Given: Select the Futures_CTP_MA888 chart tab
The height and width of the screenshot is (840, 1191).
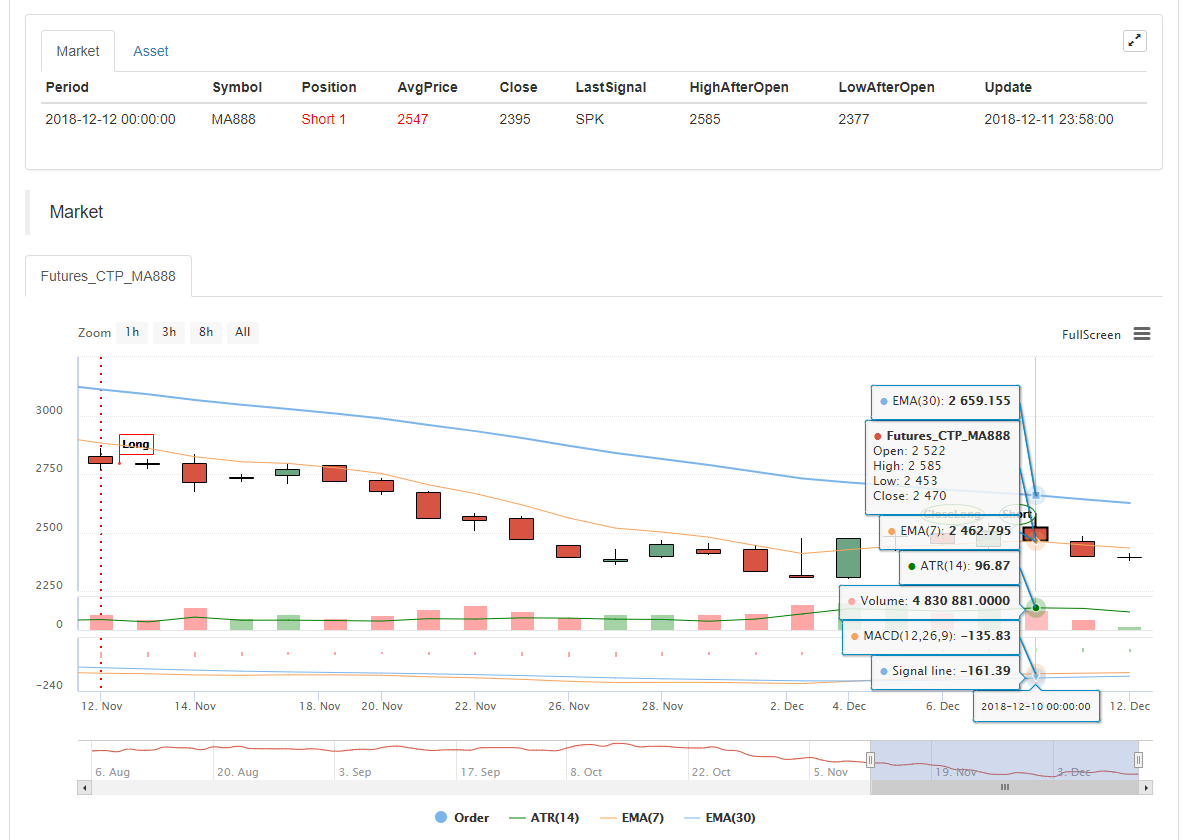Looking at the screenshot, I should pos(108,276).
